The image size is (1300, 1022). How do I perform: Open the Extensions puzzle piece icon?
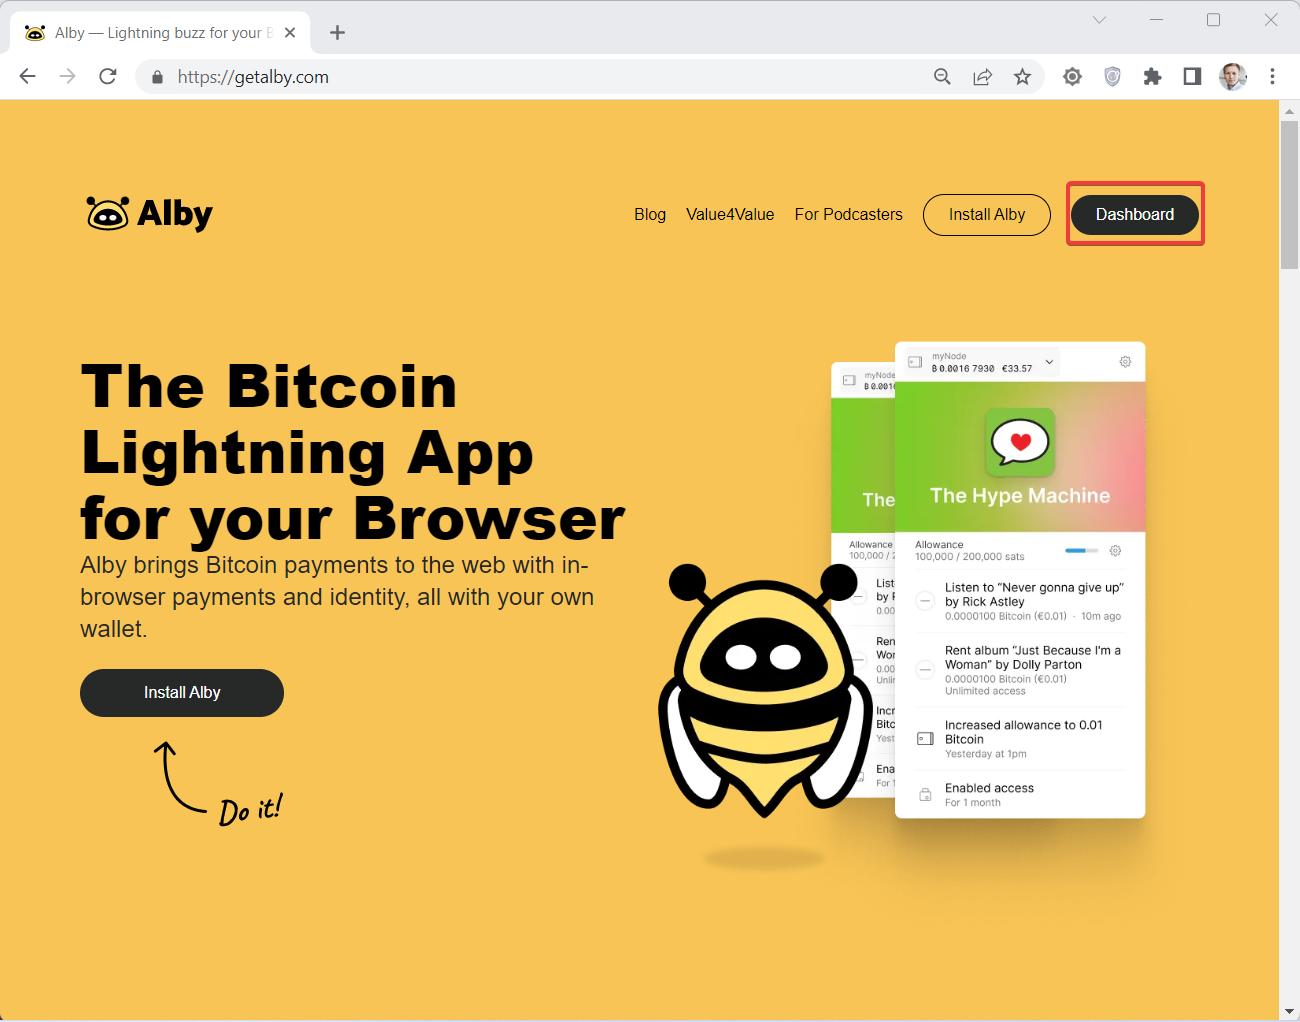tap(1152, 77)
